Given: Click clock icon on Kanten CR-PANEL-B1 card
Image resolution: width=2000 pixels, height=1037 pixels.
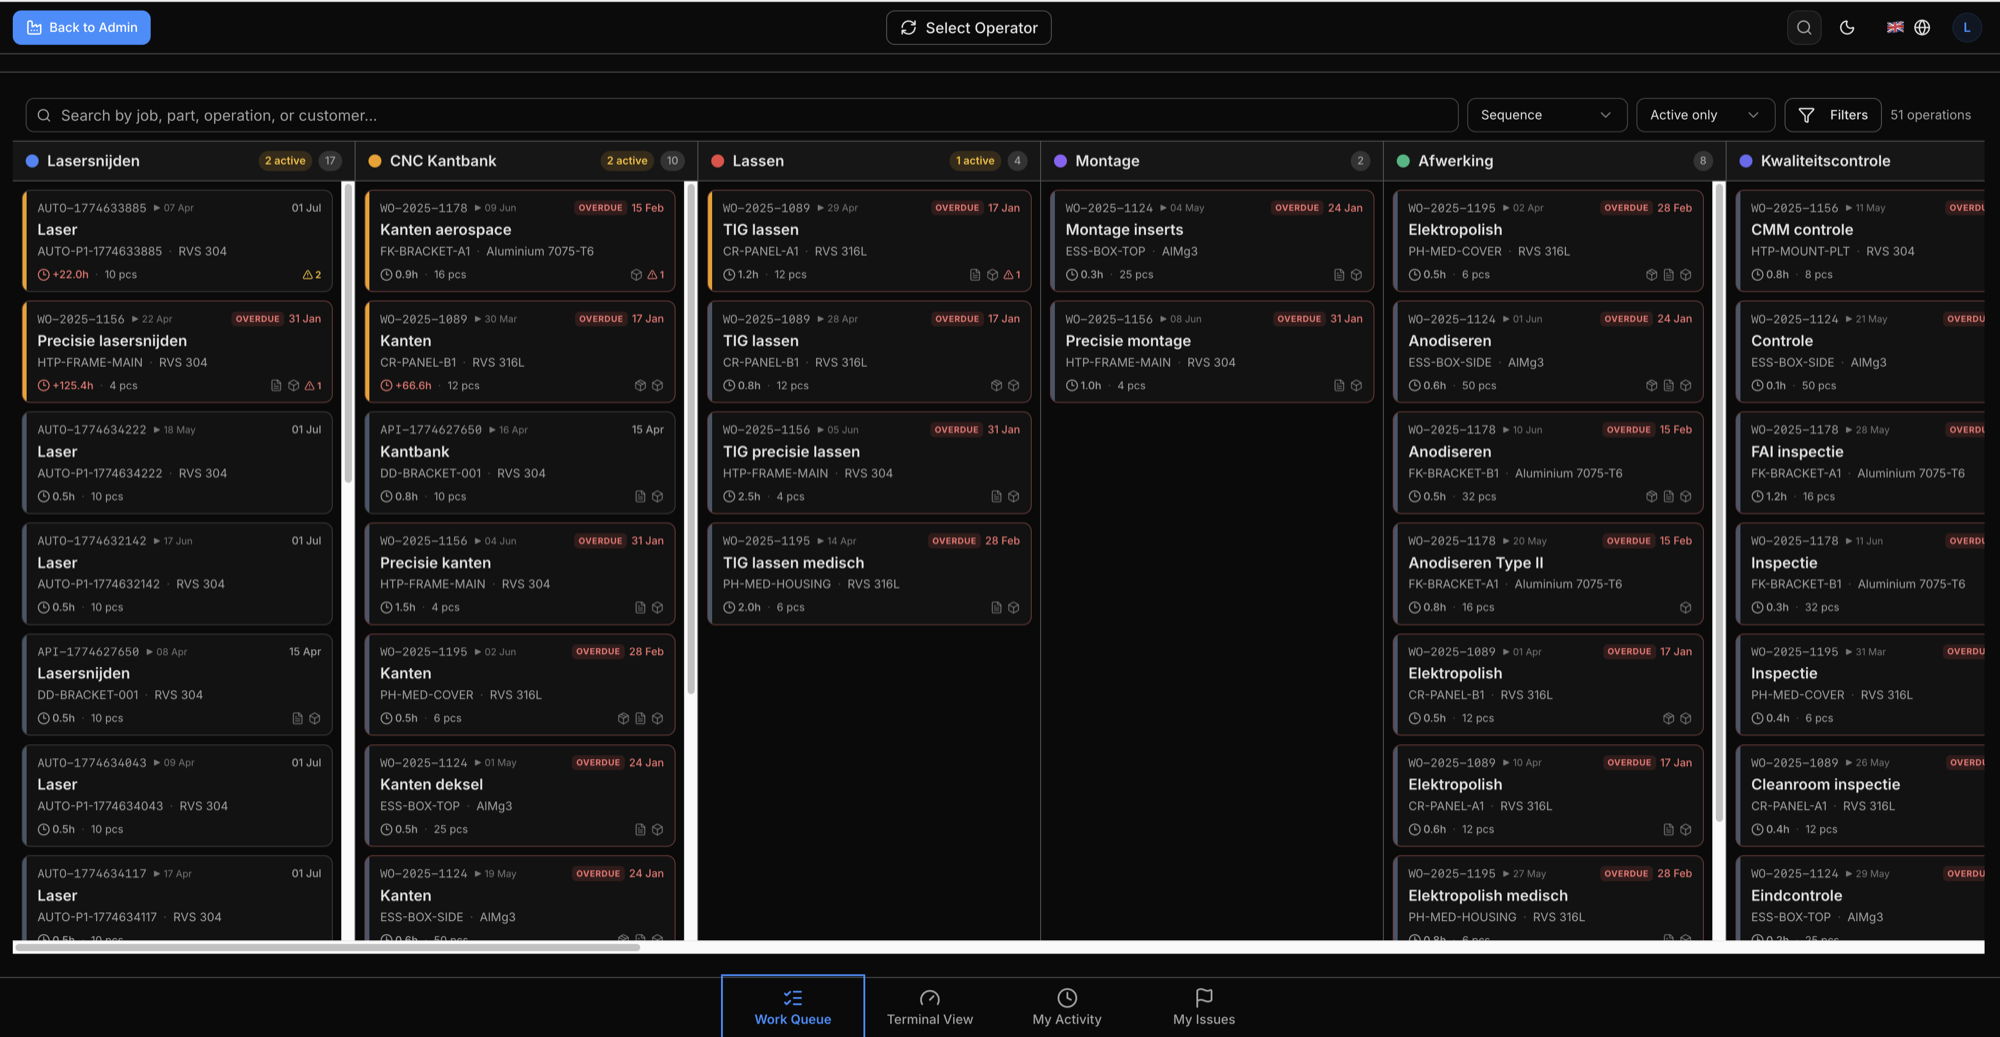Looking at the screenshot, I should point(386,386).
